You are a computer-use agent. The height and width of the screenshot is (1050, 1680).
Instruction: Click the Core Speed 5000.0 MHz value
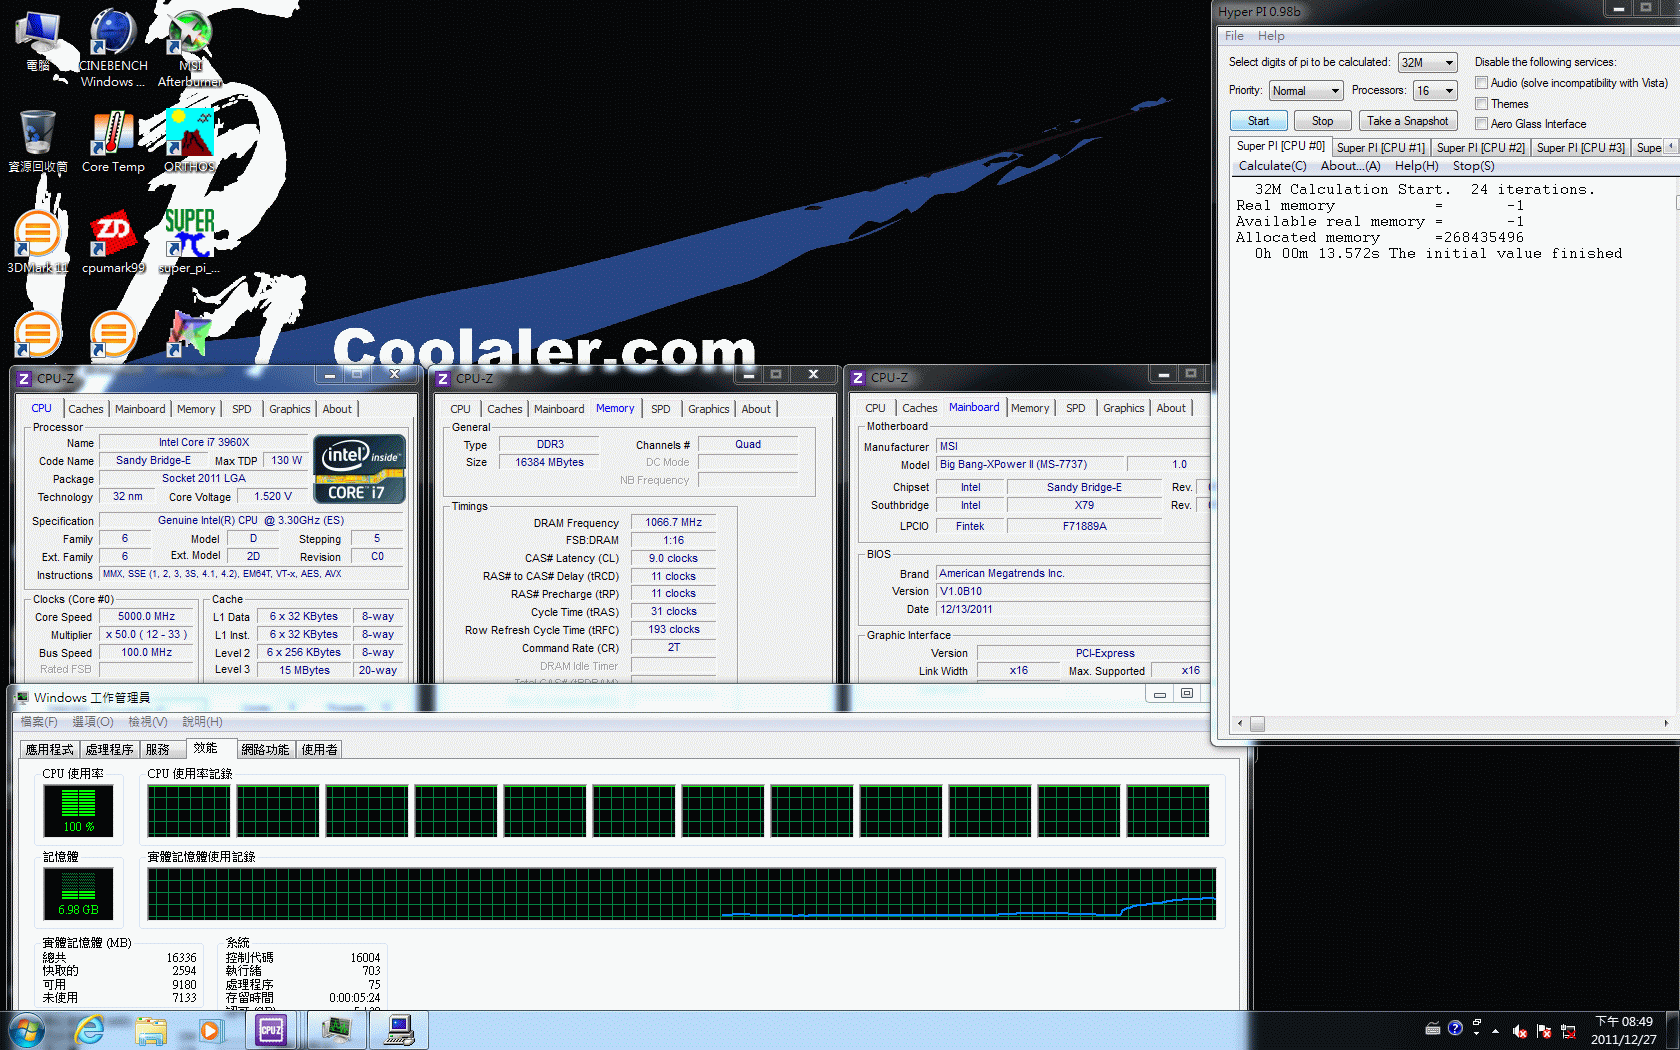point(146,617)
